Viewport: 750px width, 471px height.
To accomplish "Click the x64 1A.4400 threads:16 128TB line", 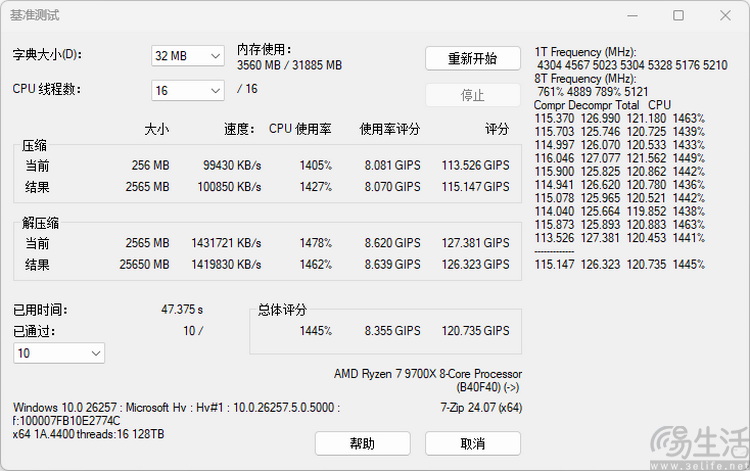I will click(x=88, y=434).
